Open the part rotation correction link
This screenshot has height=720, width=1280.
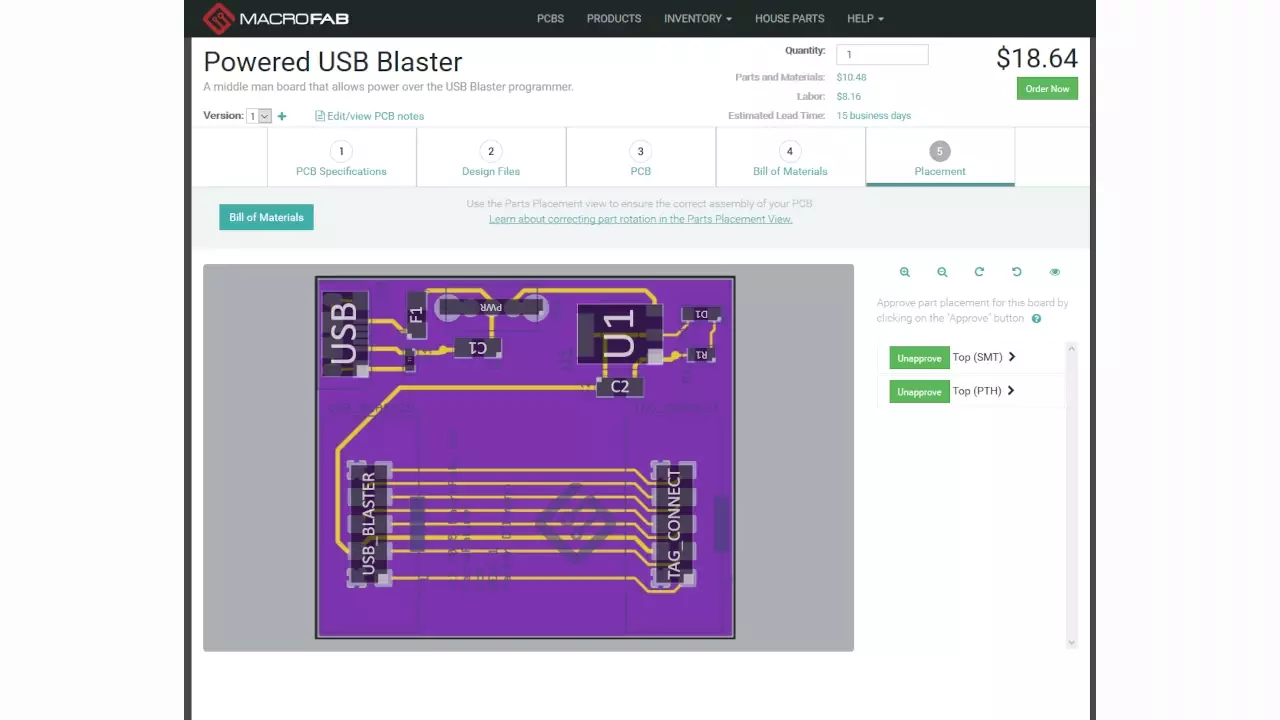click(x=640, y=219)
